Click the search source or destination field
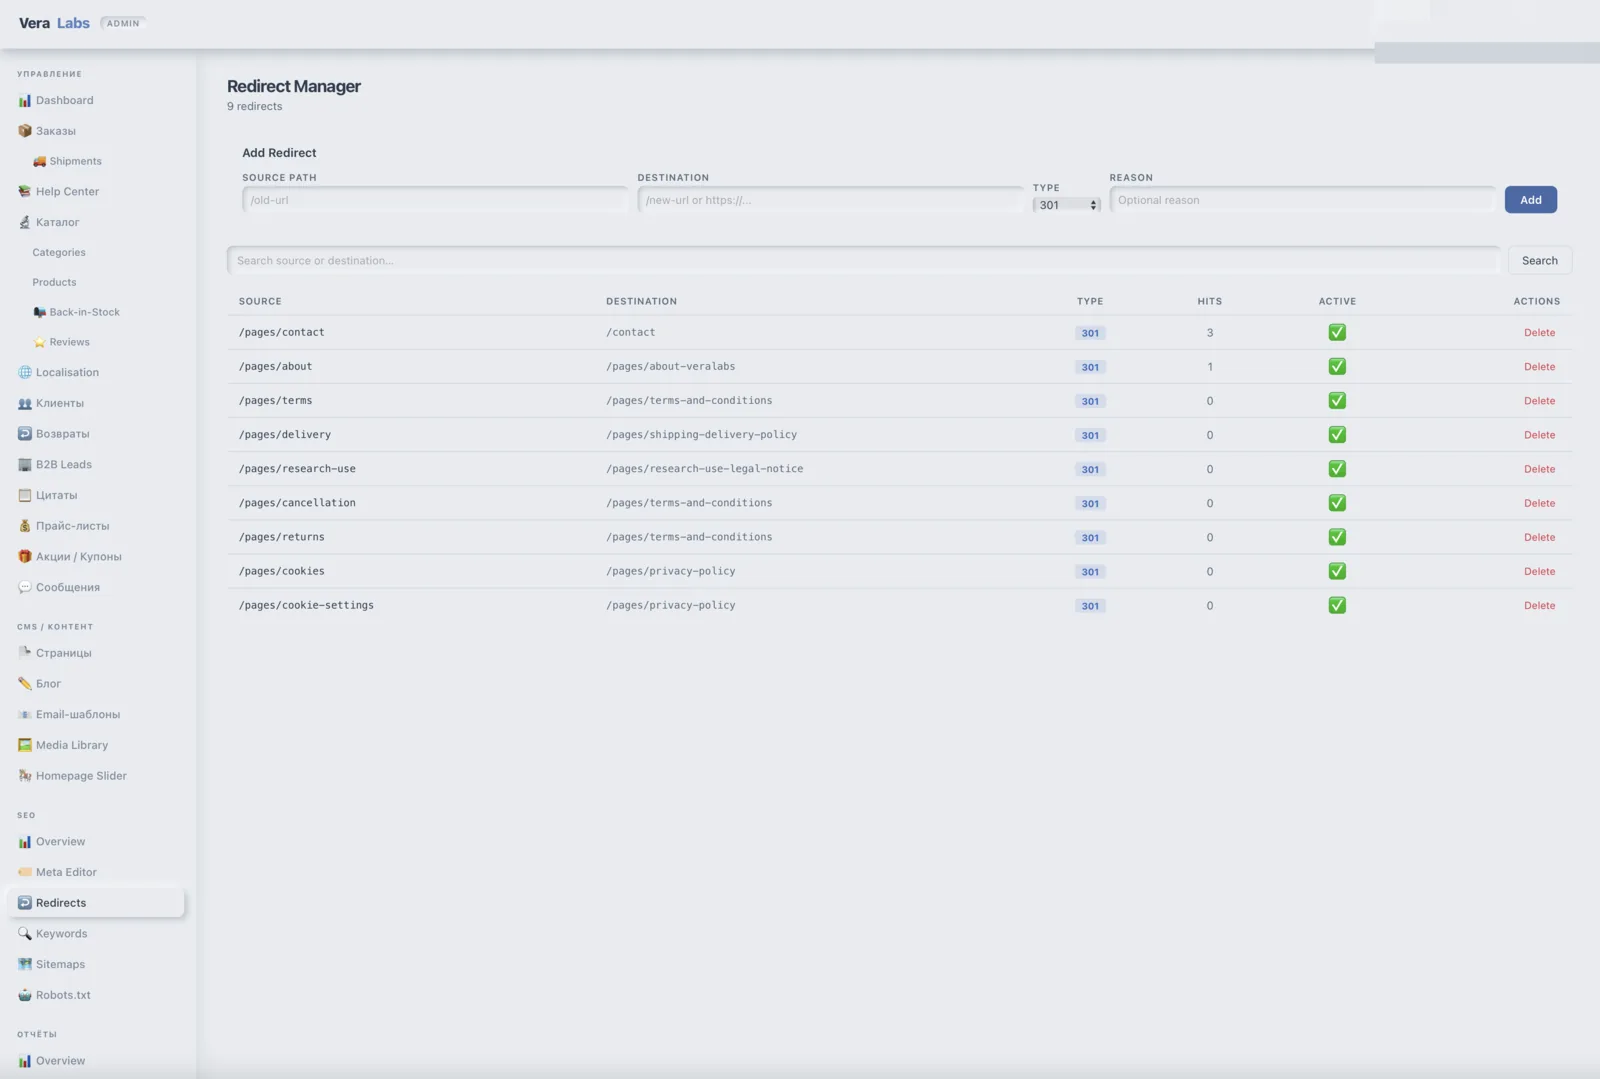This screenshot has width=1600, height=1079. pos(864,260)
